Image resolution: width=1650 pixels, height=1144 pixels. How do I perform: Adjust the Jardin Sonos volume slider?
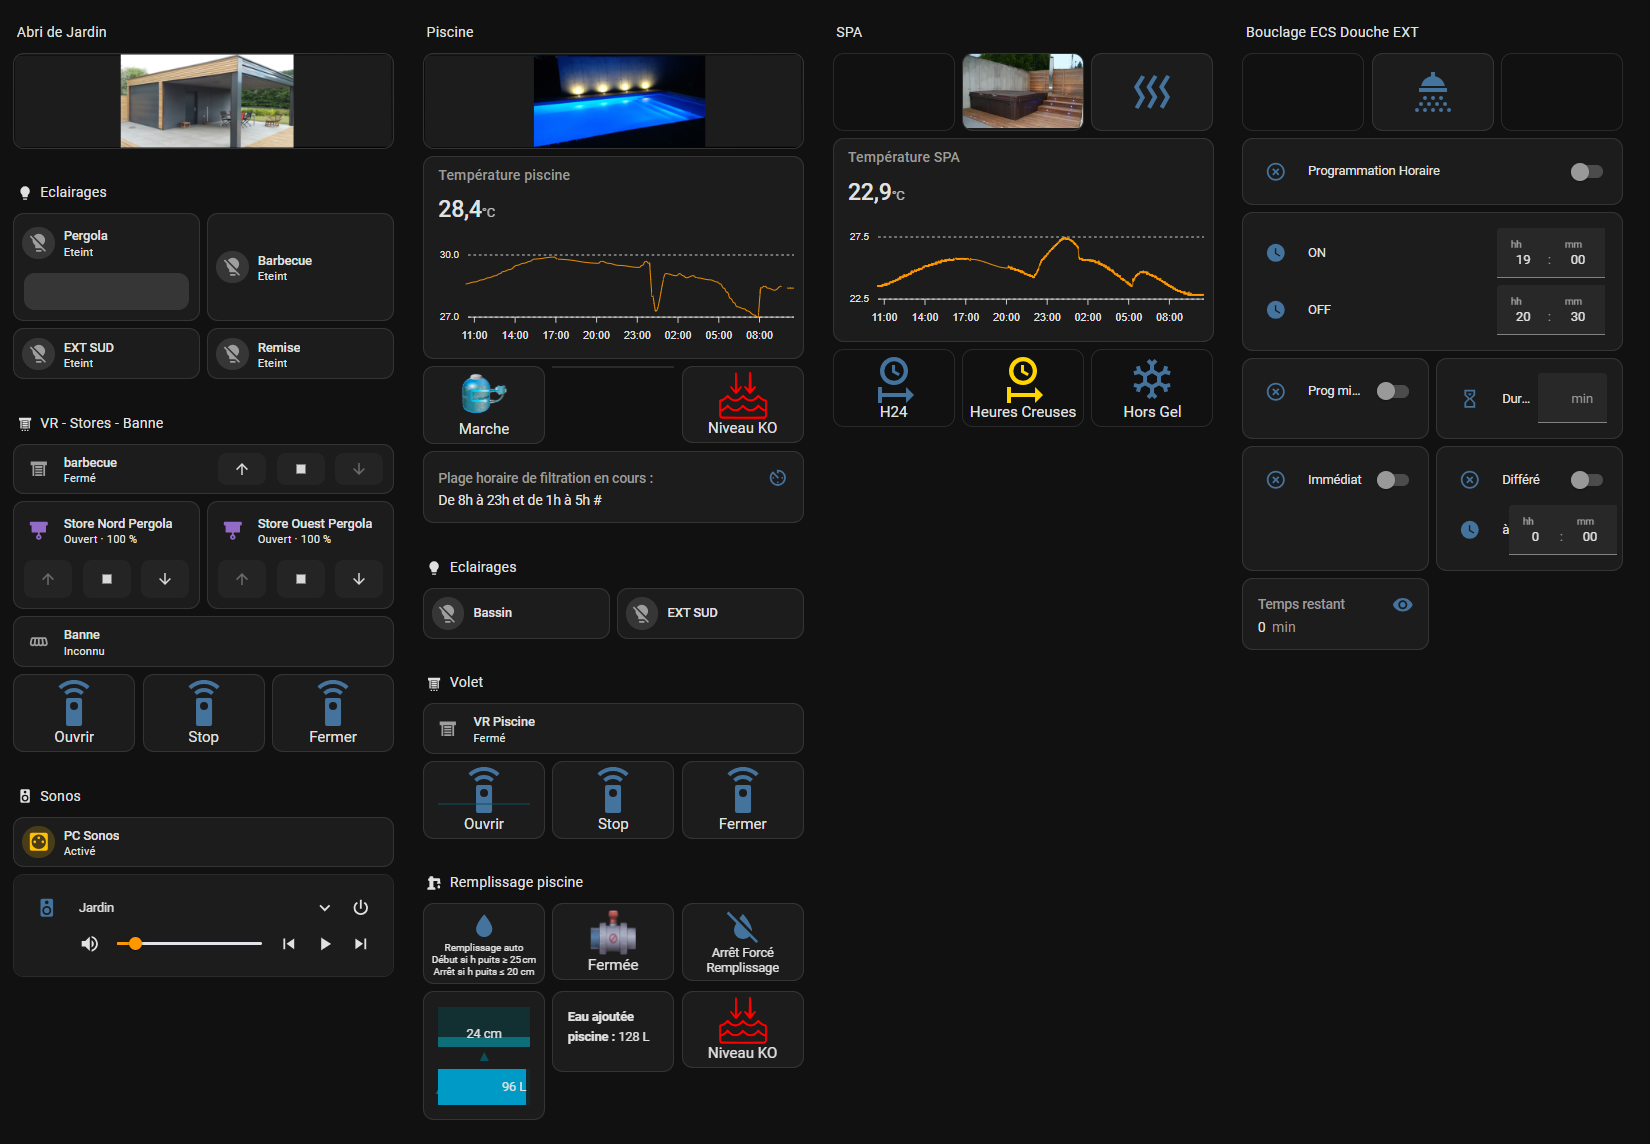(x=189, y=944)
